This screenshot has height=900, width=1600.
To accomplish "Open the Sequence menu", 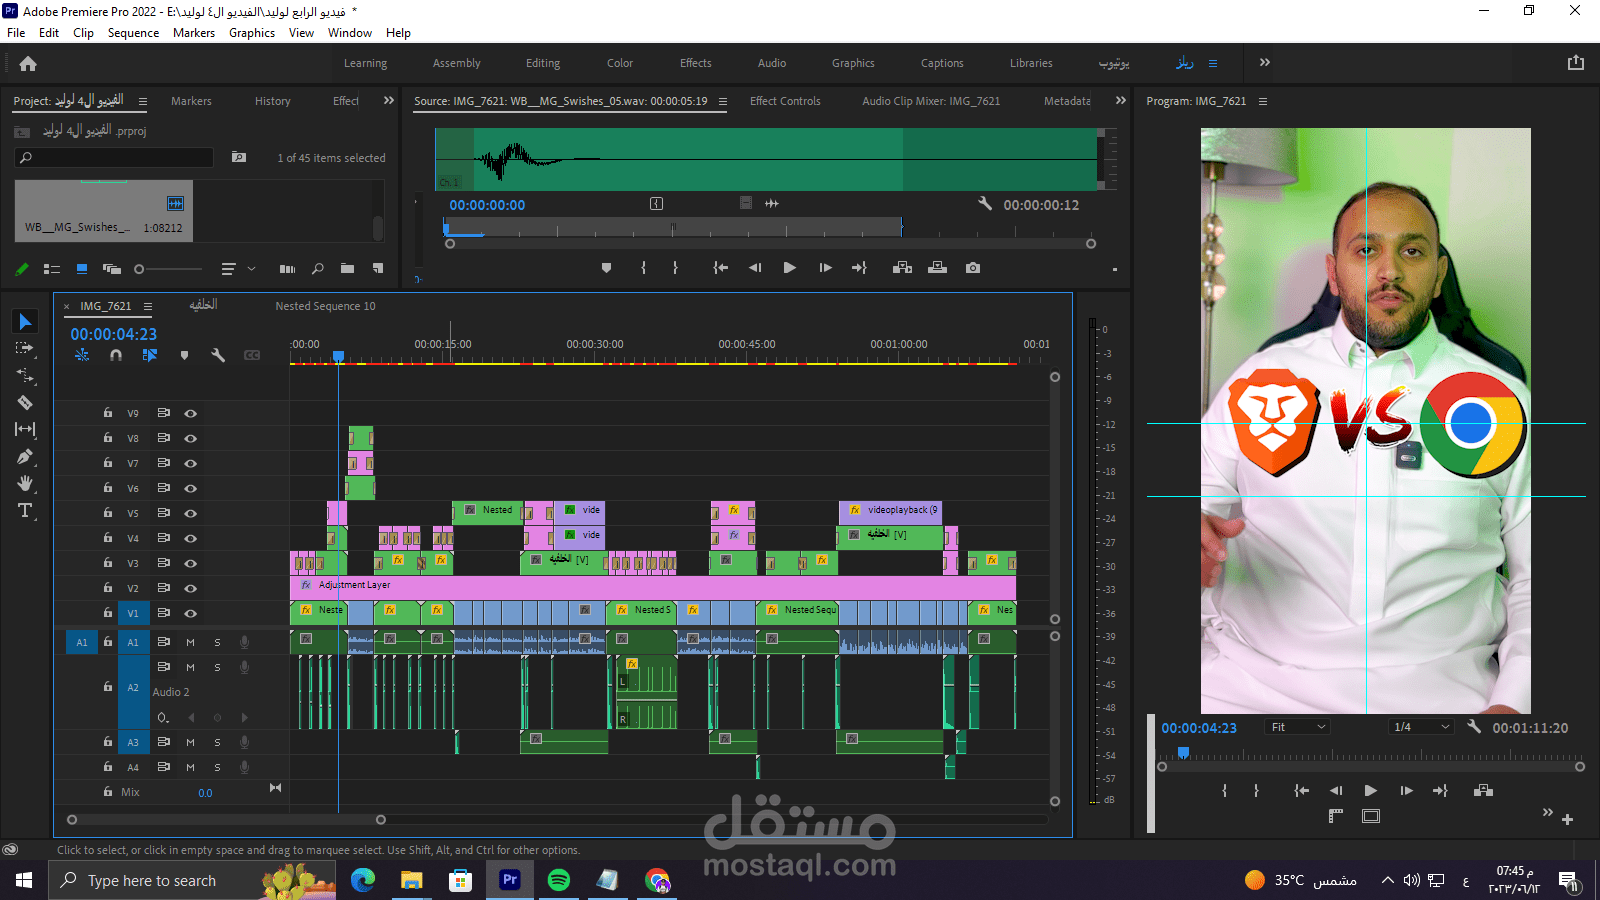I will tap(133, 33).
